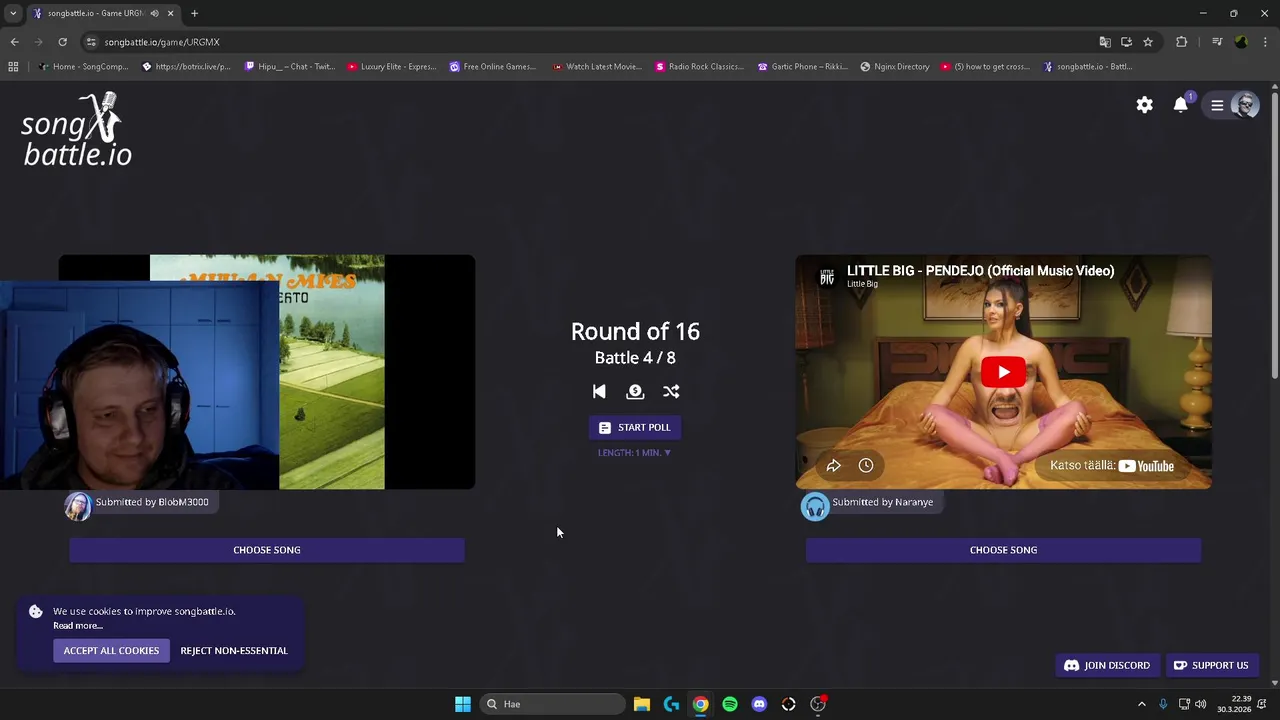This screenshot has width=1280, height=720.
Task: Open the Support Us button
Action: [1211, 665]
